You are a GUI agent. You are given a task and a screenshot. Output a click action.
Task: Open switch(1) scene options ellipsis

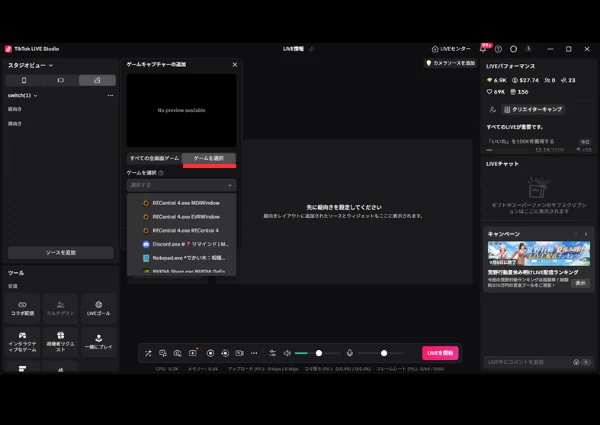click(x=110, y=96)
